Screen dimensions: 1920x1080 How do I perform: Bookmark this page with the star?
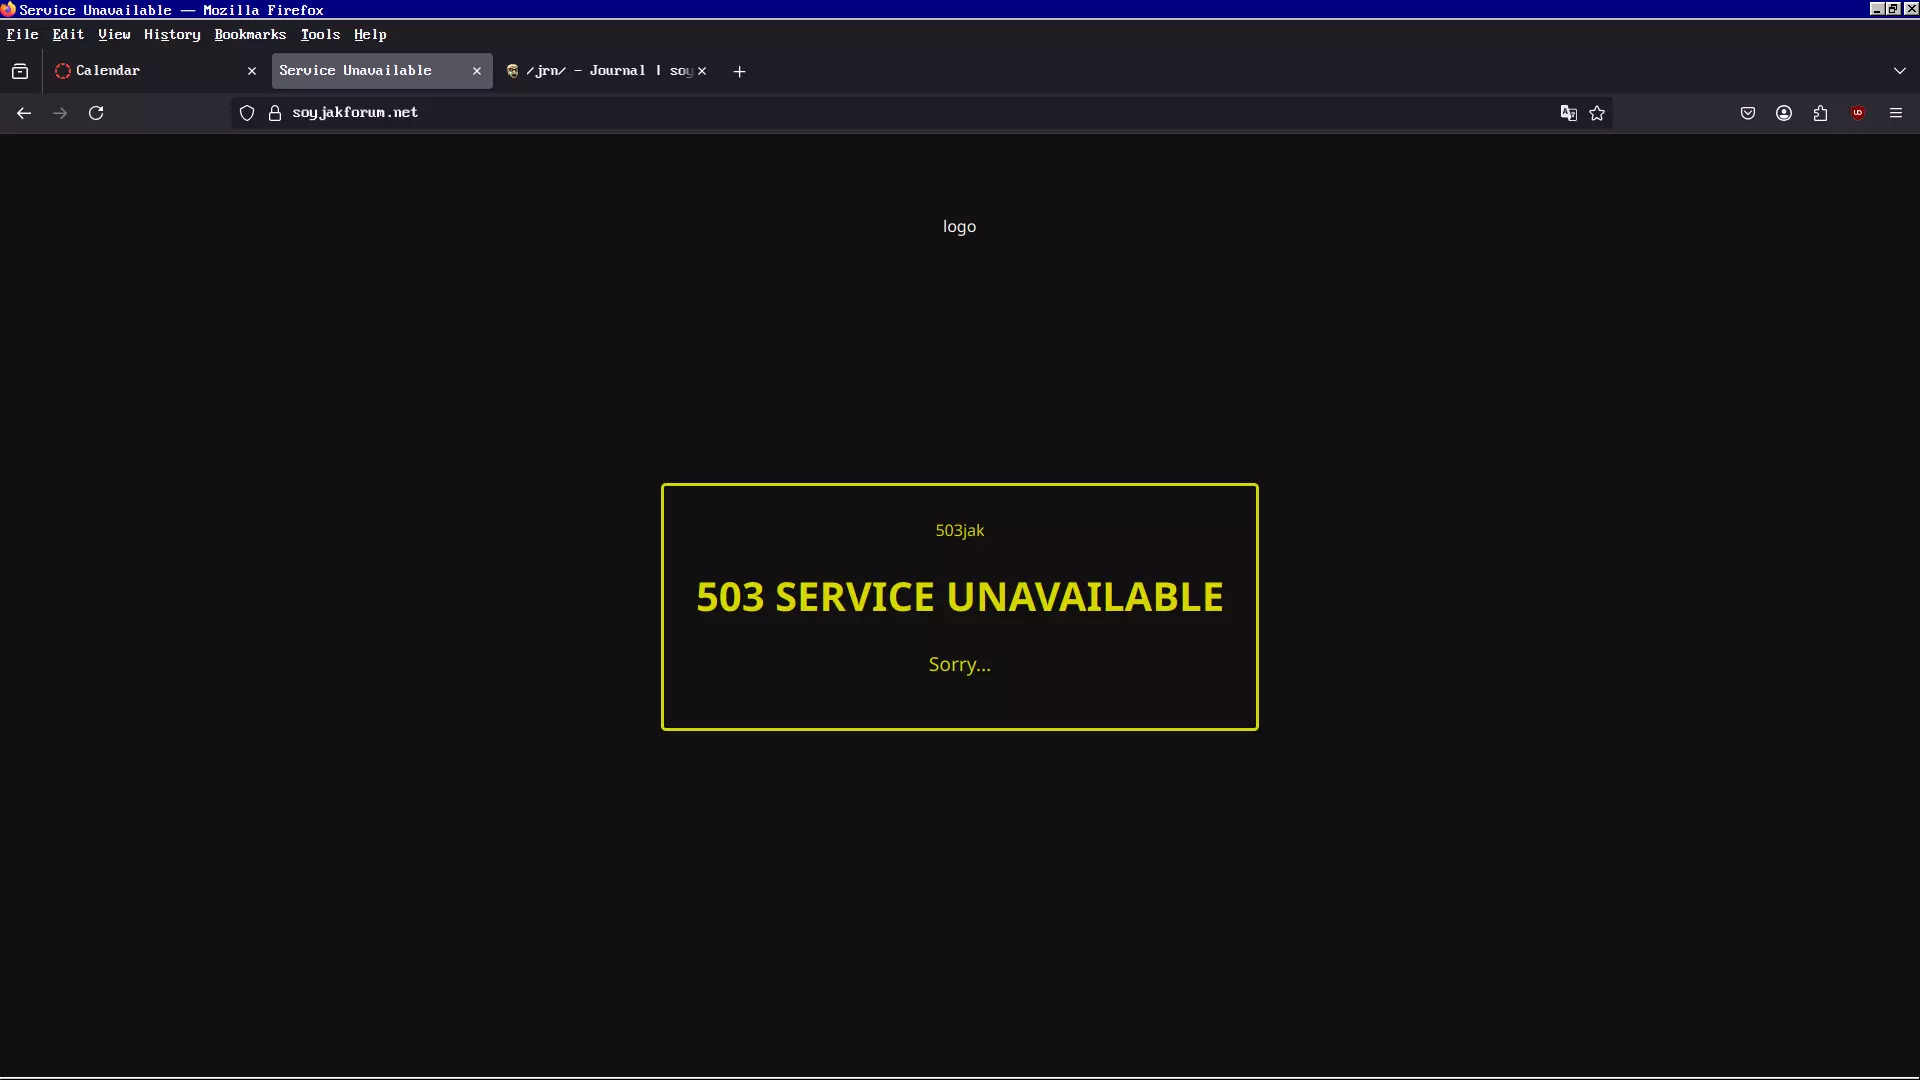(x=1597, y=113)
